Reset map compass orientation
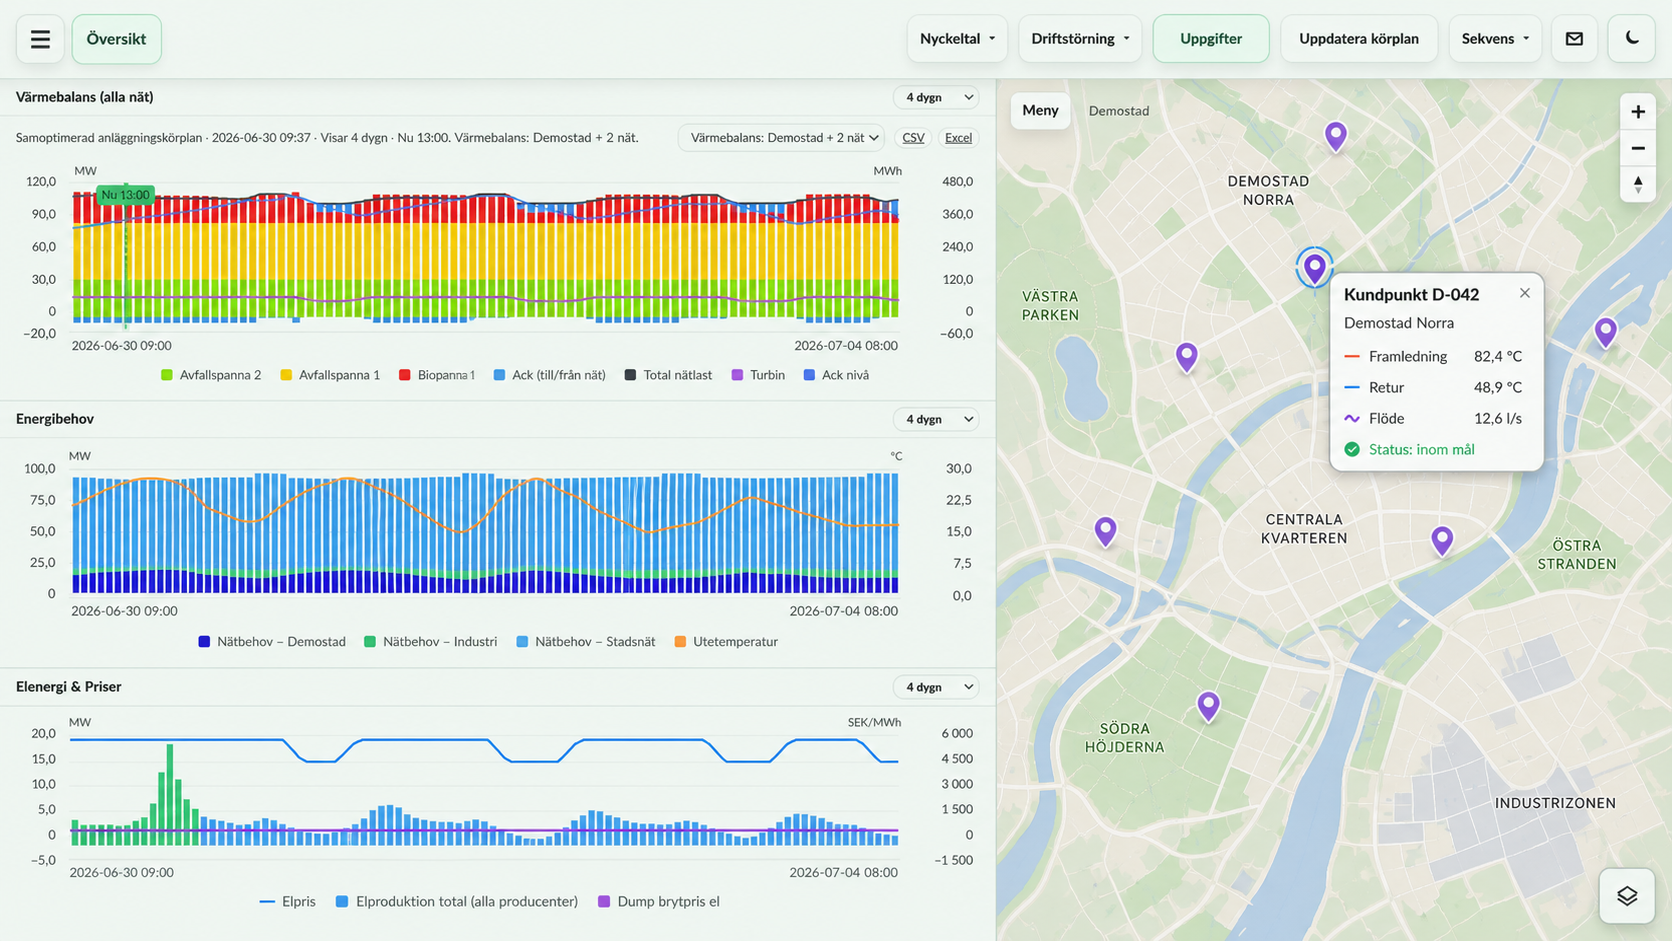This screenshot has width=1672, height=941. [1638, 184]
